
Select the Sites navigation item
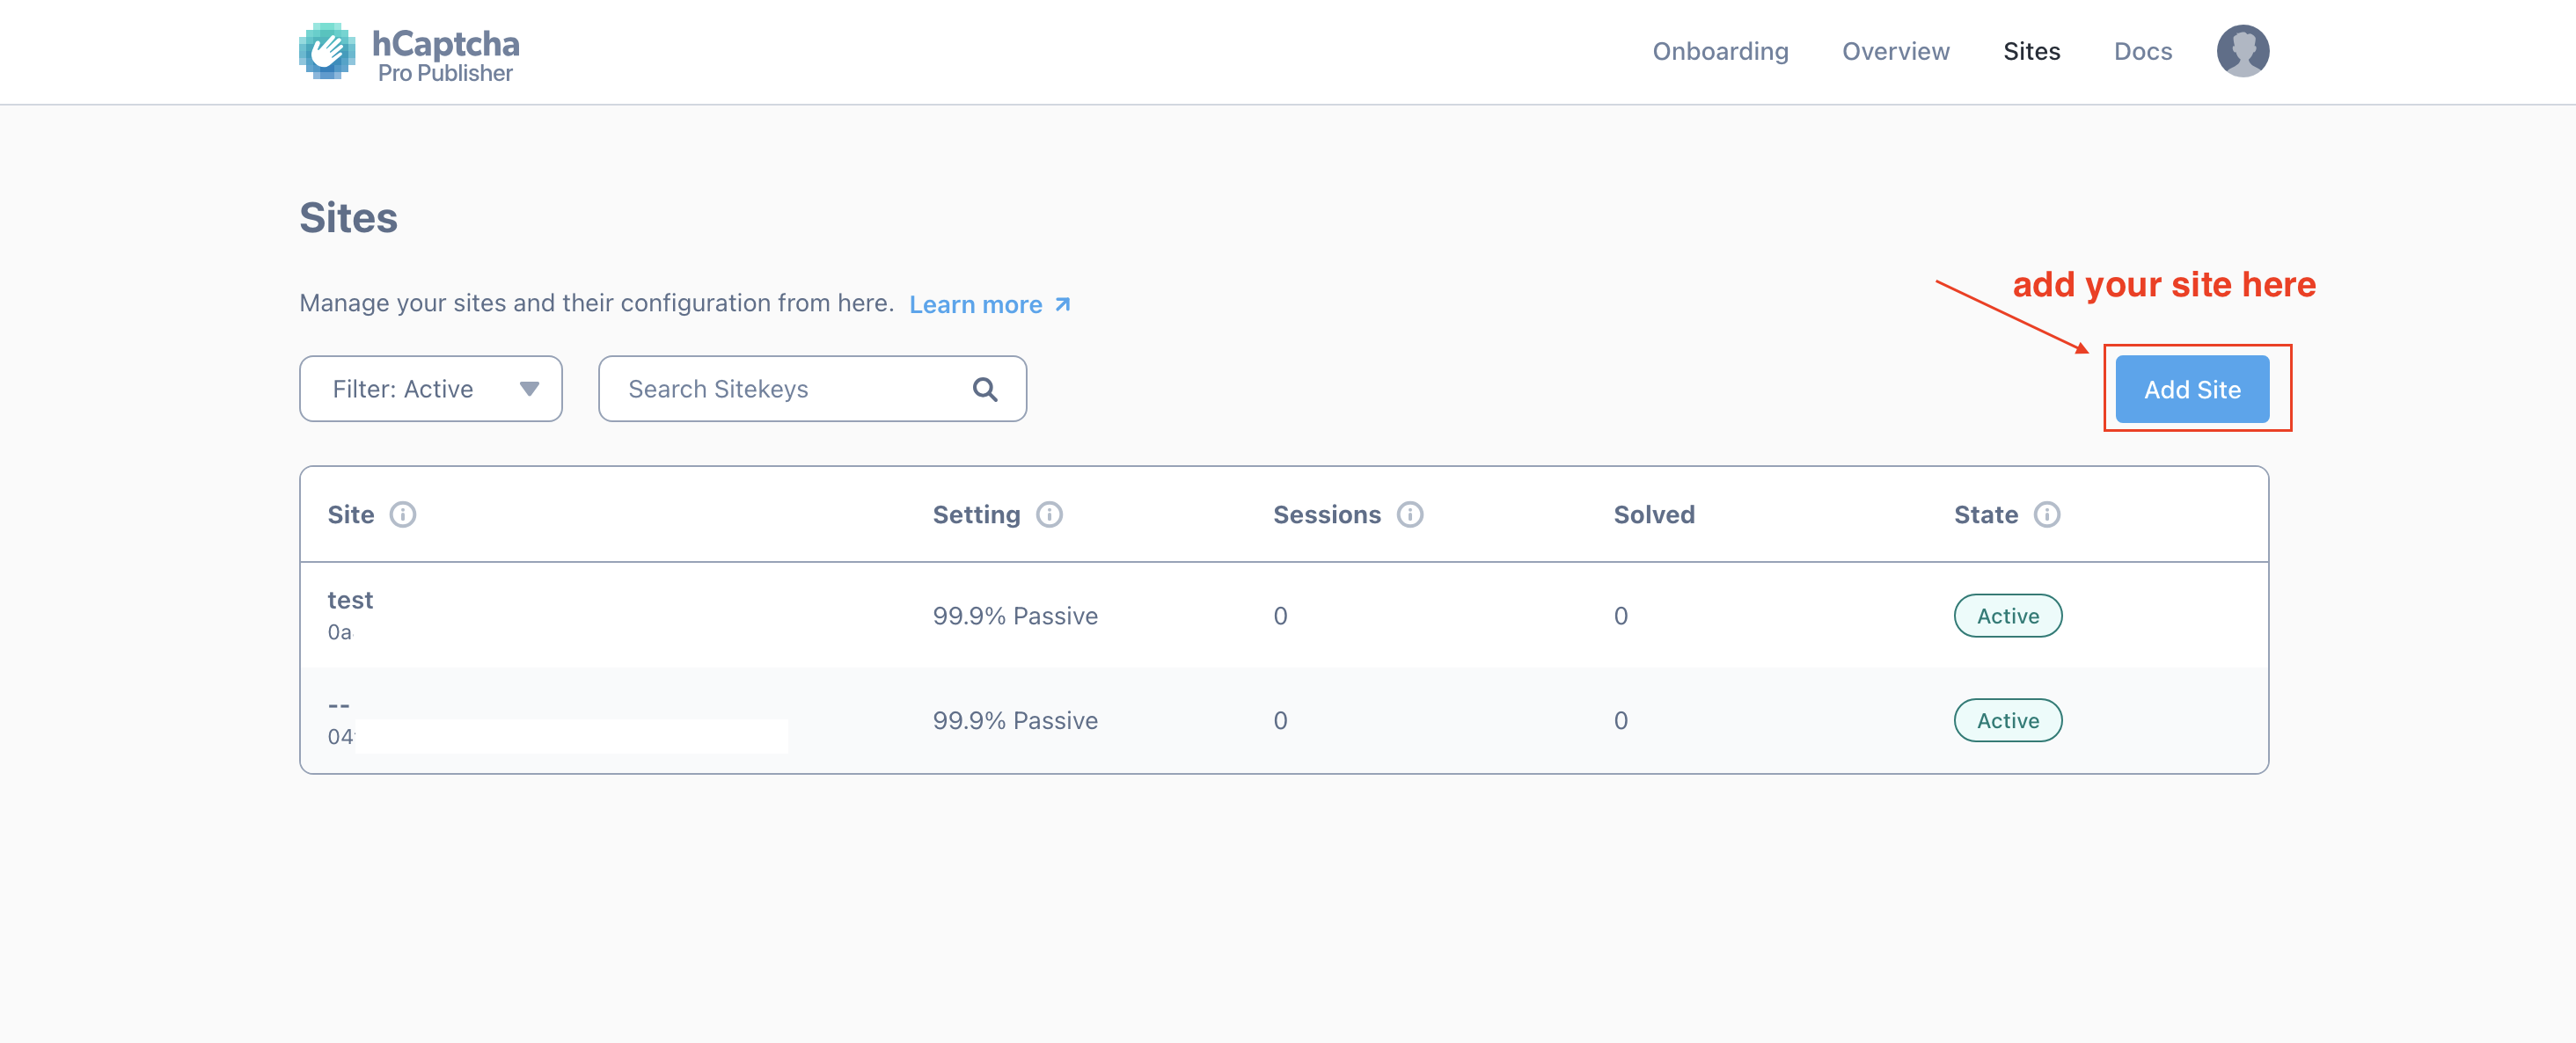click(2031, 51)
